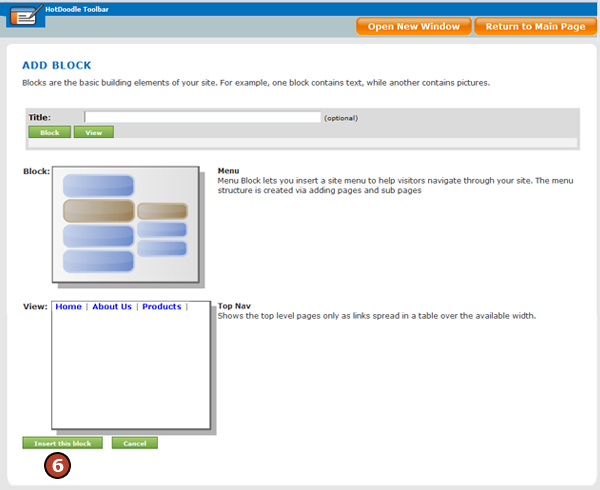Select the ADD BLOCK heading
This screenshot has width=600, height=490.
pyautogui.click(x=57, y=65)
